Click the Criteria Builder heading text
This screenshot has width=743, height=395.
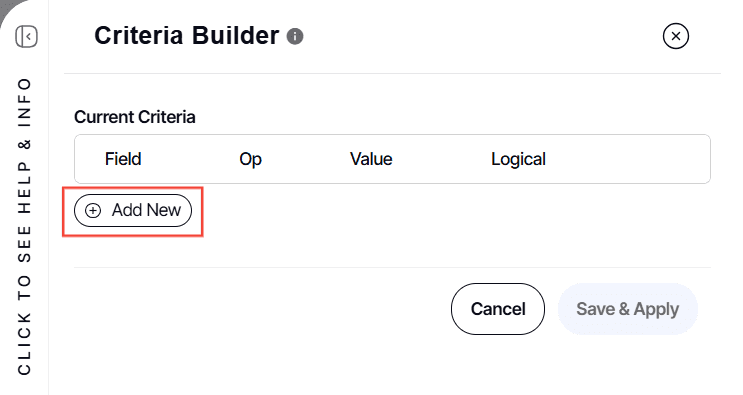point(187,36)
